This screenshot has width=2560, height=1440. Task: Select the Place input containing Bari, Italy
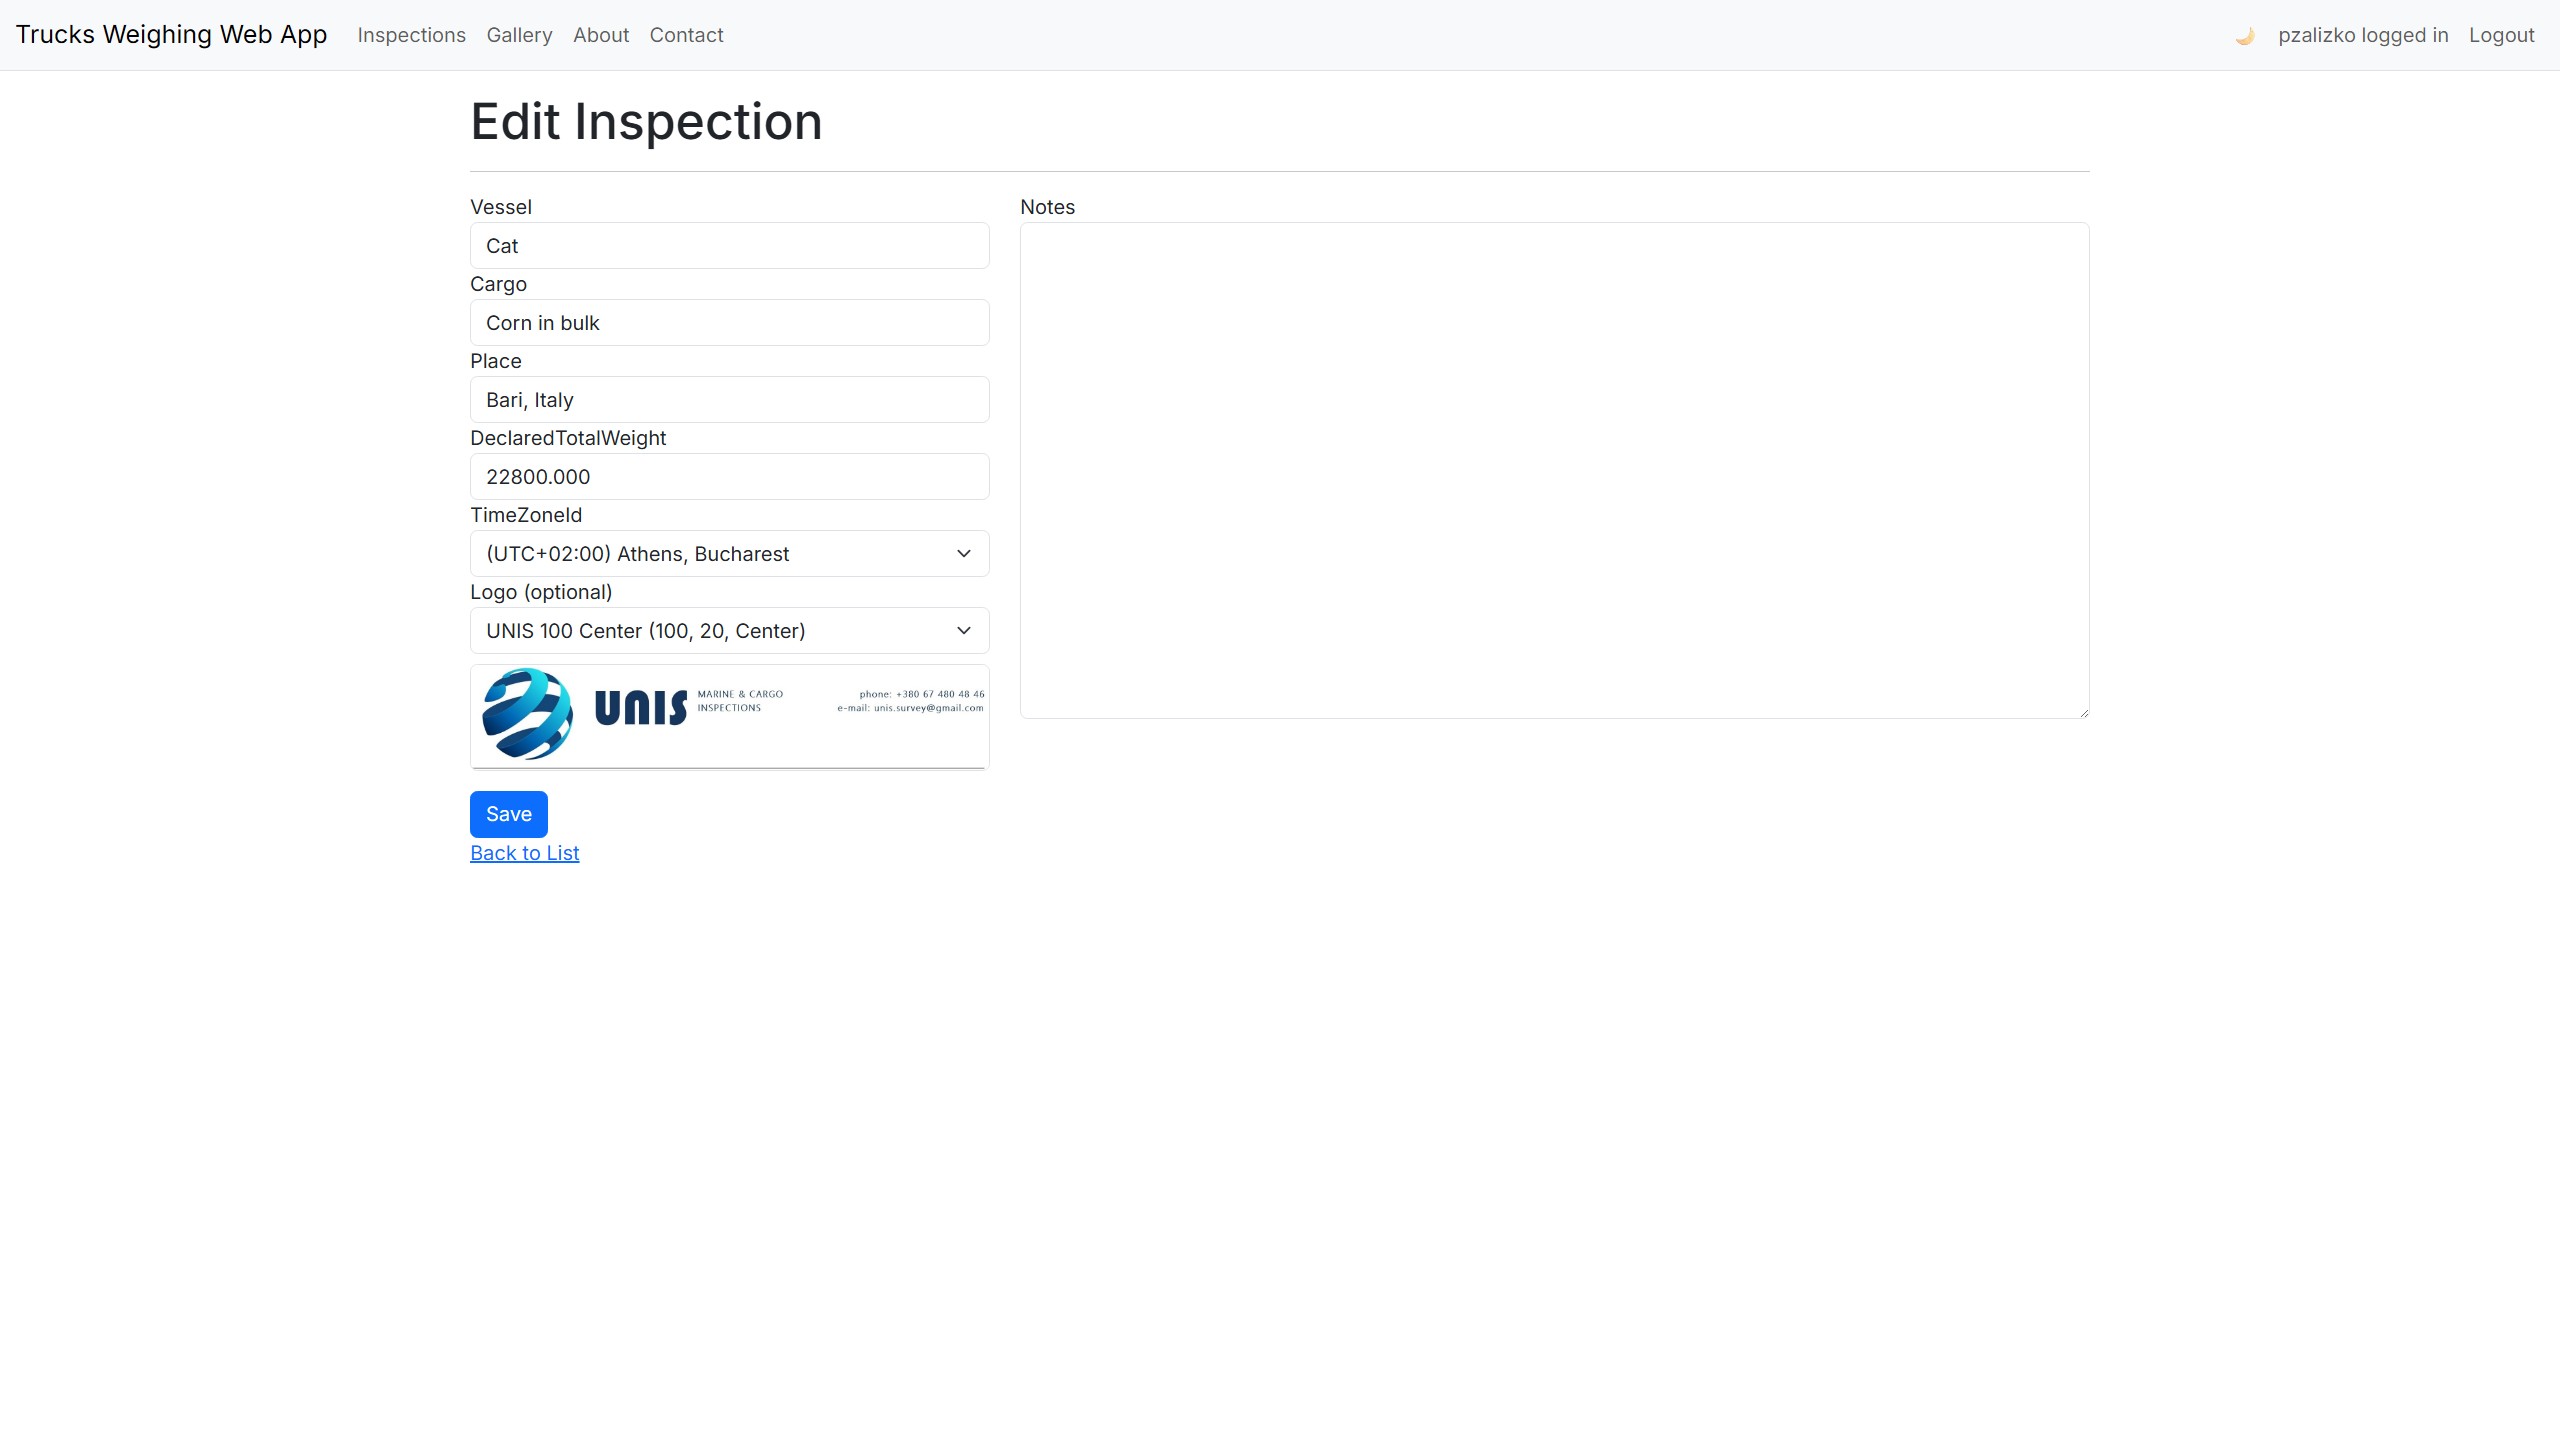(729, 400)
